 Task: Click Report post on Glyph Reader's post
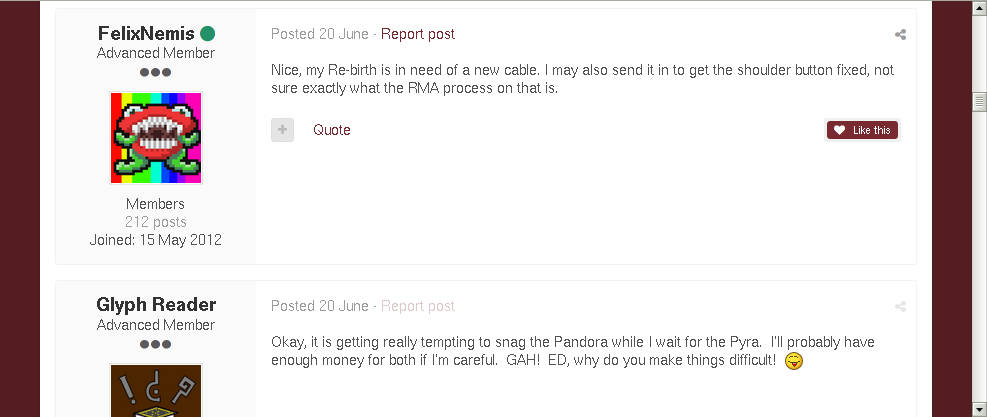pyautogui.click(x=418, y=306)
